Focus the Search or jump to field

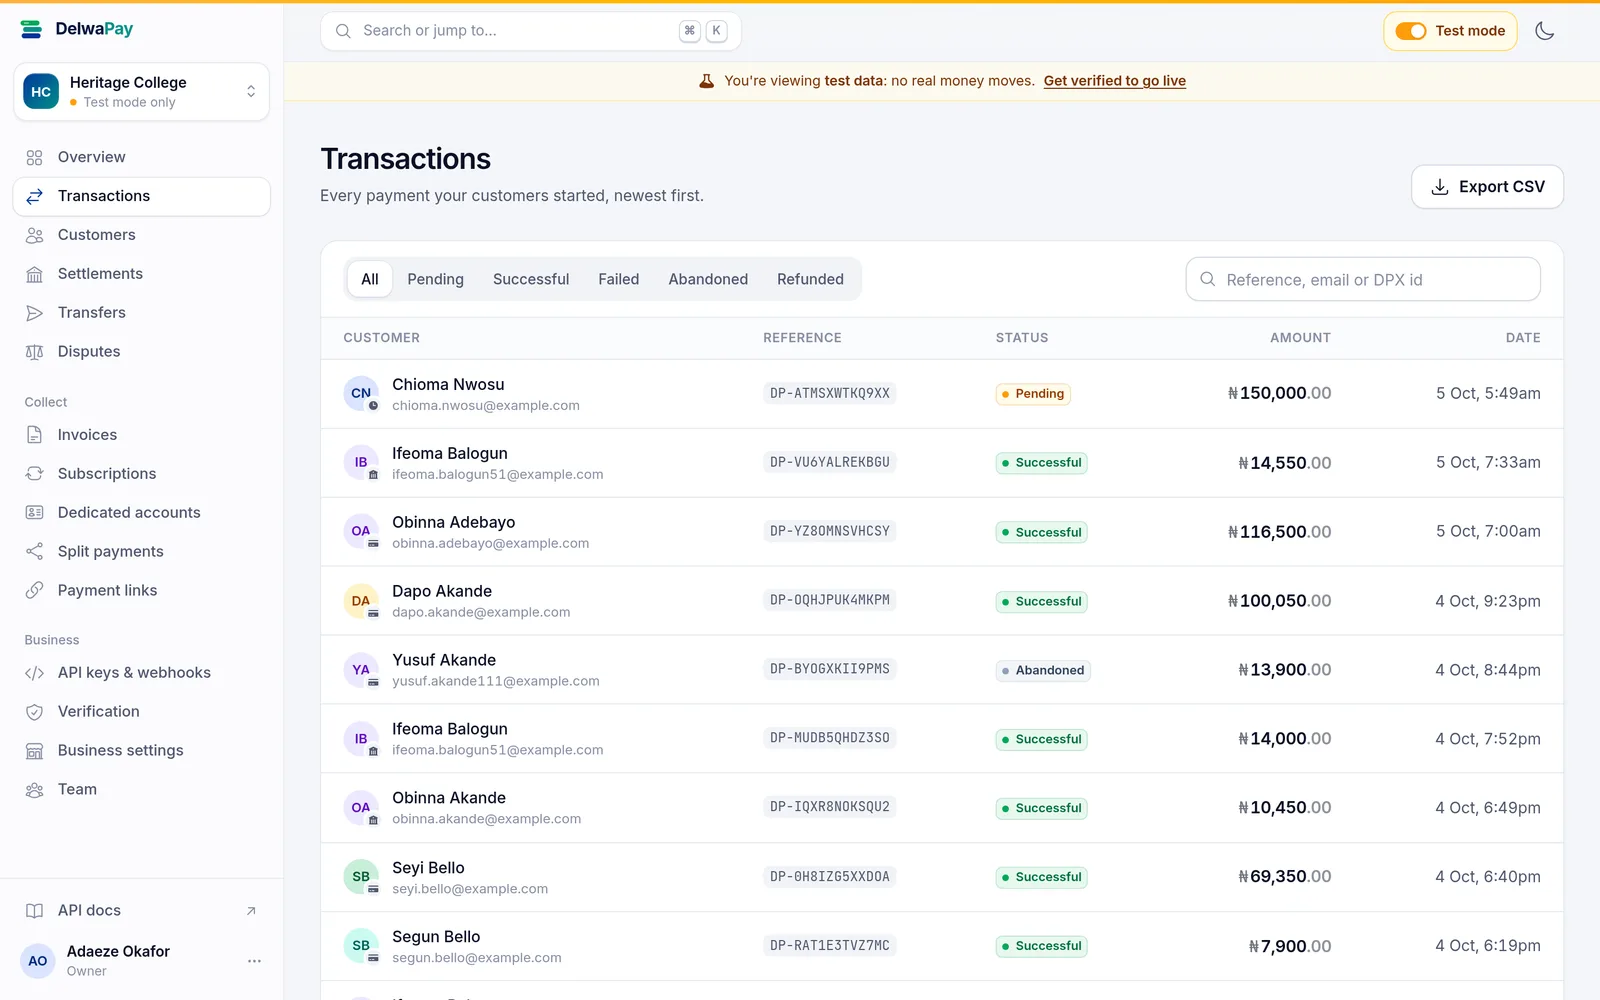pos(530,31)
